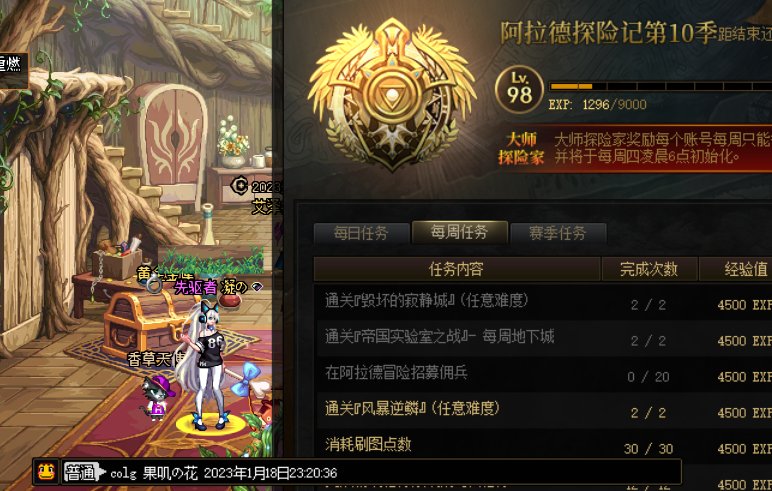Select the 每周任务 tab

tap(459, 231)
